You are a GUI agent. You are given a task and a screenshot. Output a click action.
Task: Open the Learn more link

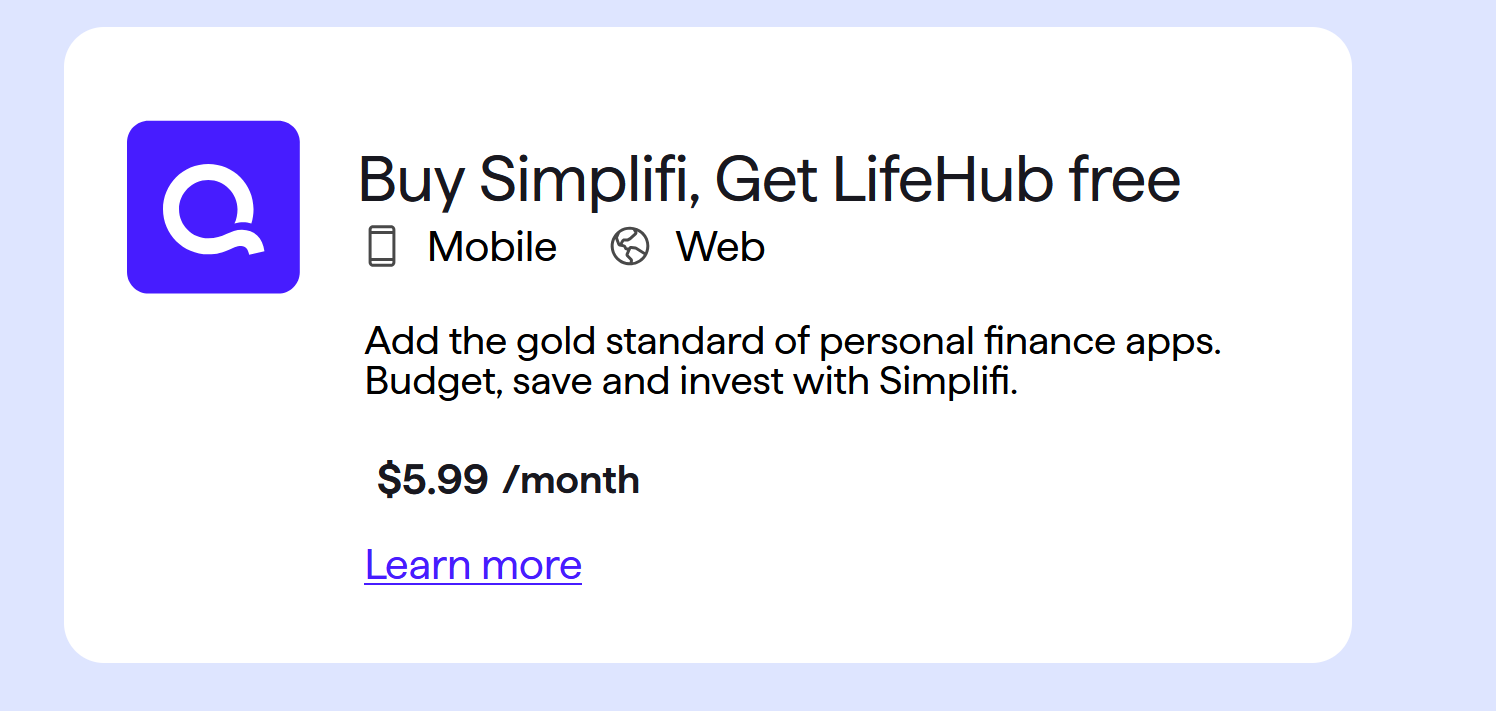click(x=473, y=565)
